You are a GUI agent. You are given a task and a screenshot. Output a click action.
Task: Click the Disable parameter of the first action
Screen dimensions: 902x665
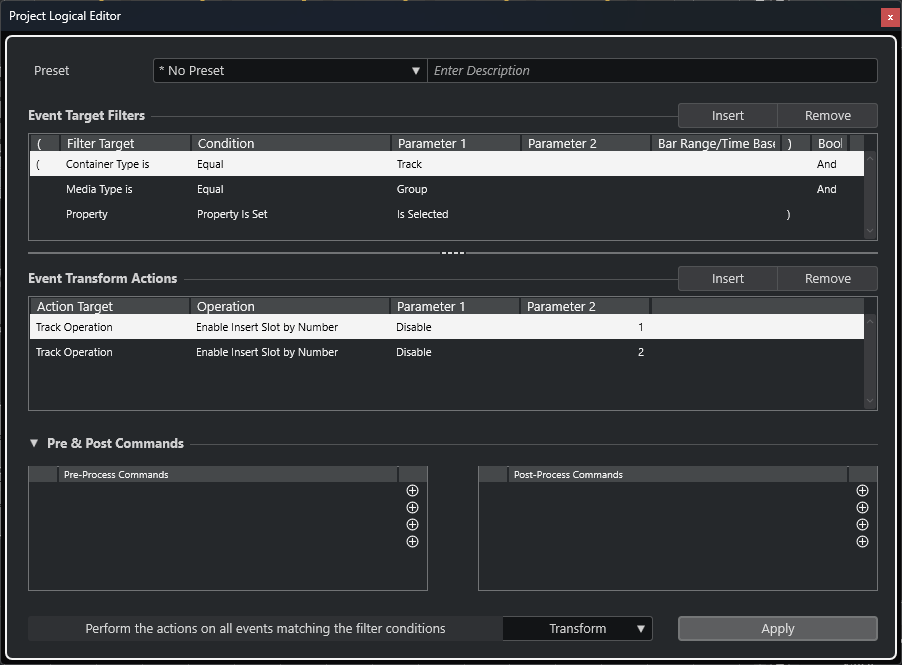pyautogui.click(x=414, y=327)
